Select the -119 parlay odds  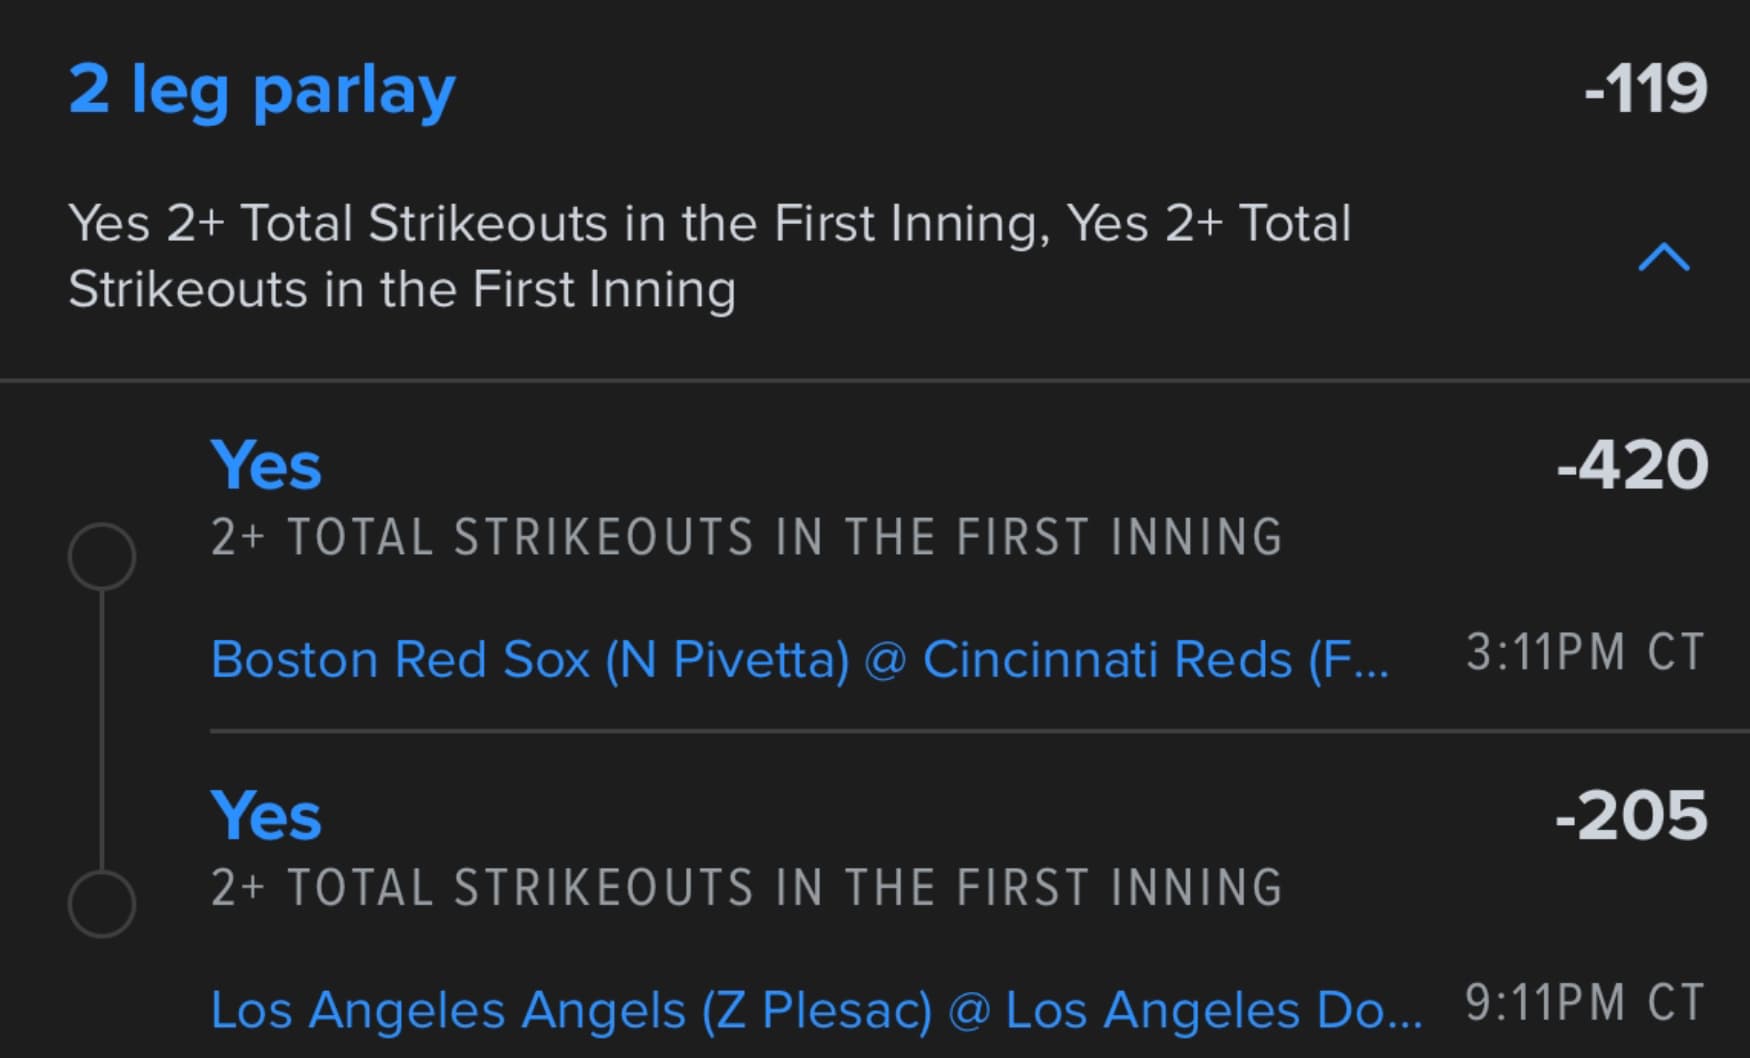(x=1645, y=89)
